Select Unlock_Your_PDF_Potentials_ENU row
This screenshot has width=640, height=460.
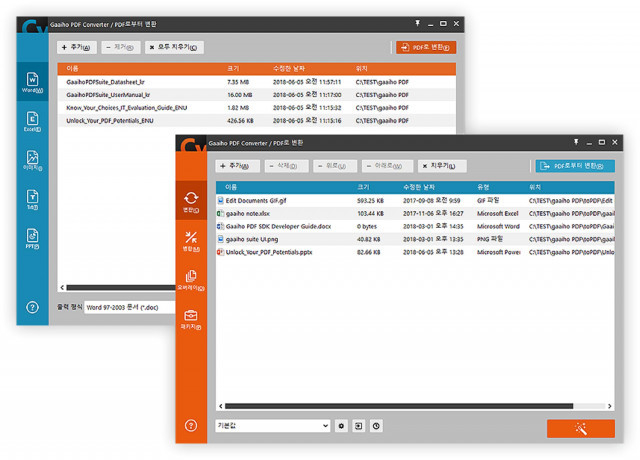(257, 121)
